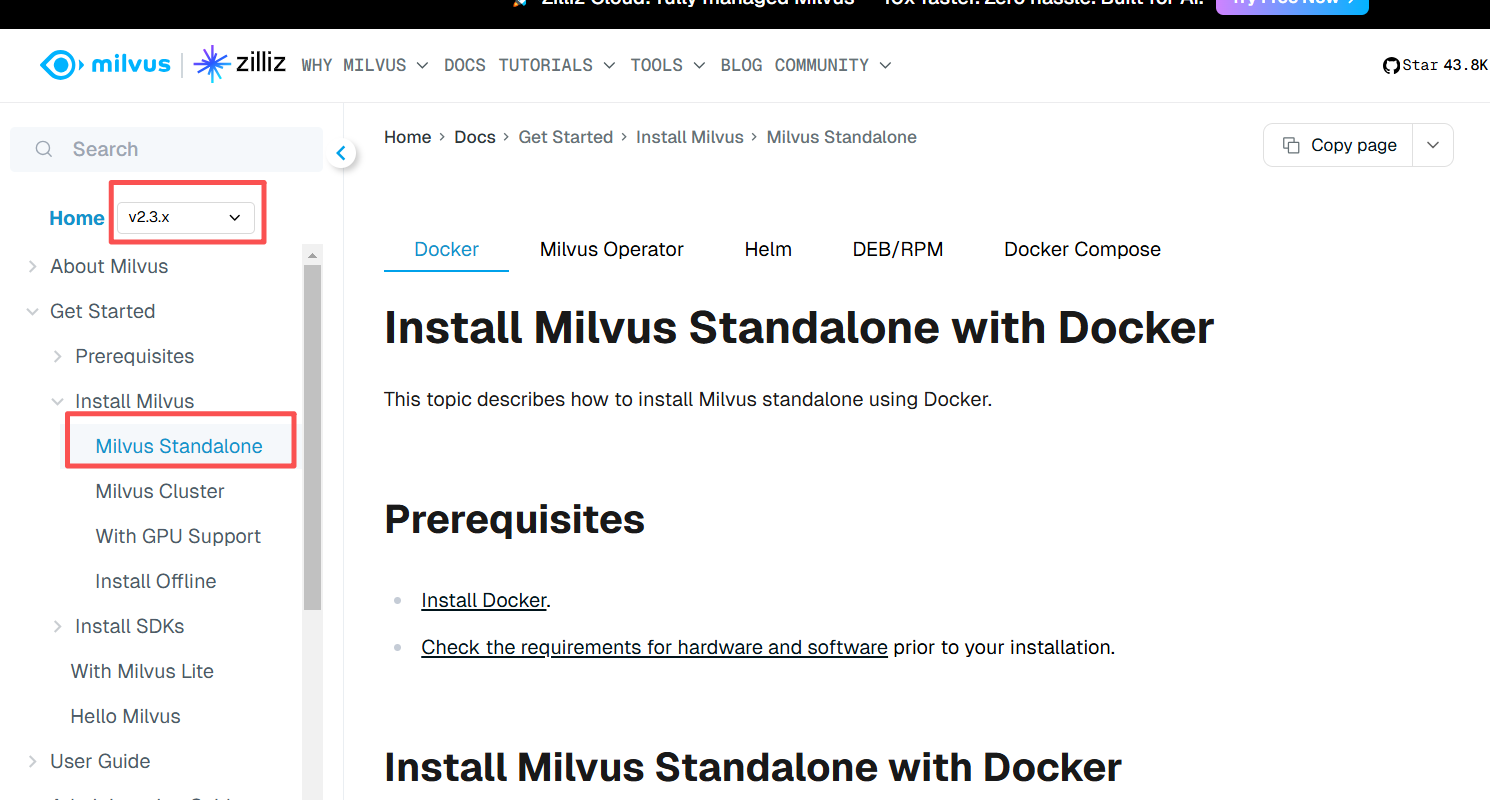
Task: Click into the Search field
Action: click(166, 149)
